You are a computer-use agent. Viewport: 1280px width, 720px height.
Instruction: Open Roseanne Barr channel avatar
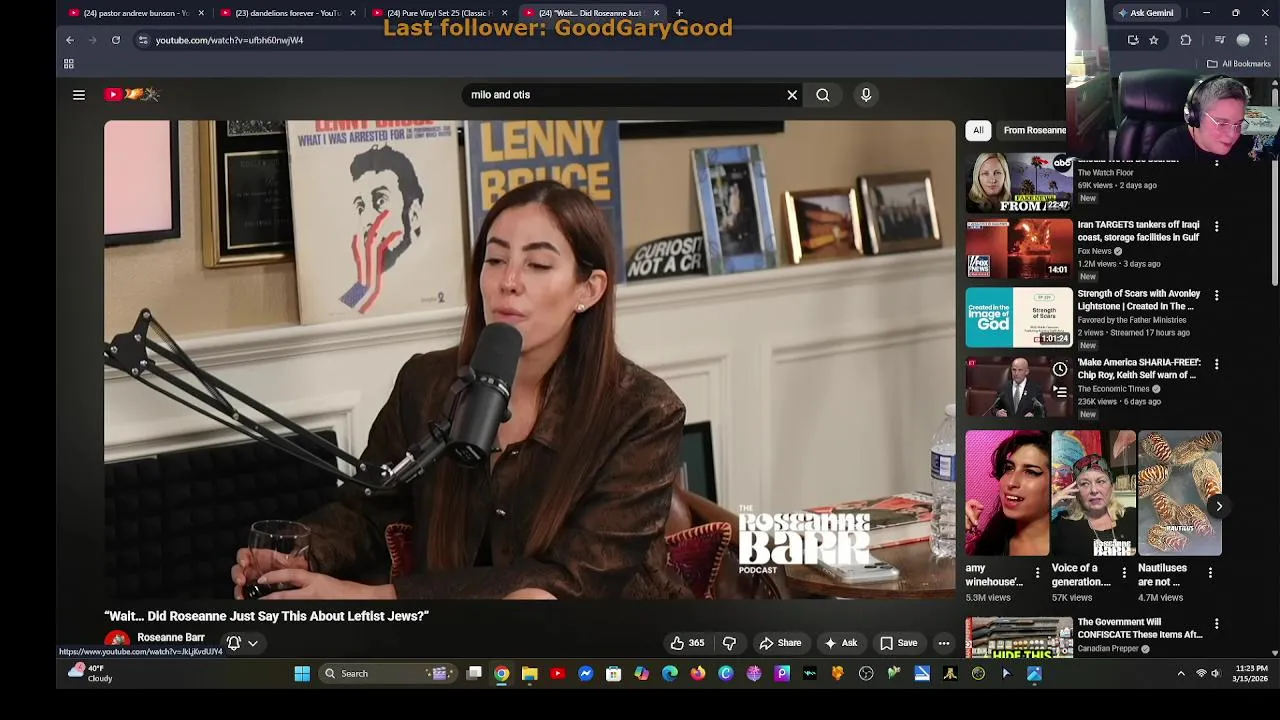[x=118, y=642]
